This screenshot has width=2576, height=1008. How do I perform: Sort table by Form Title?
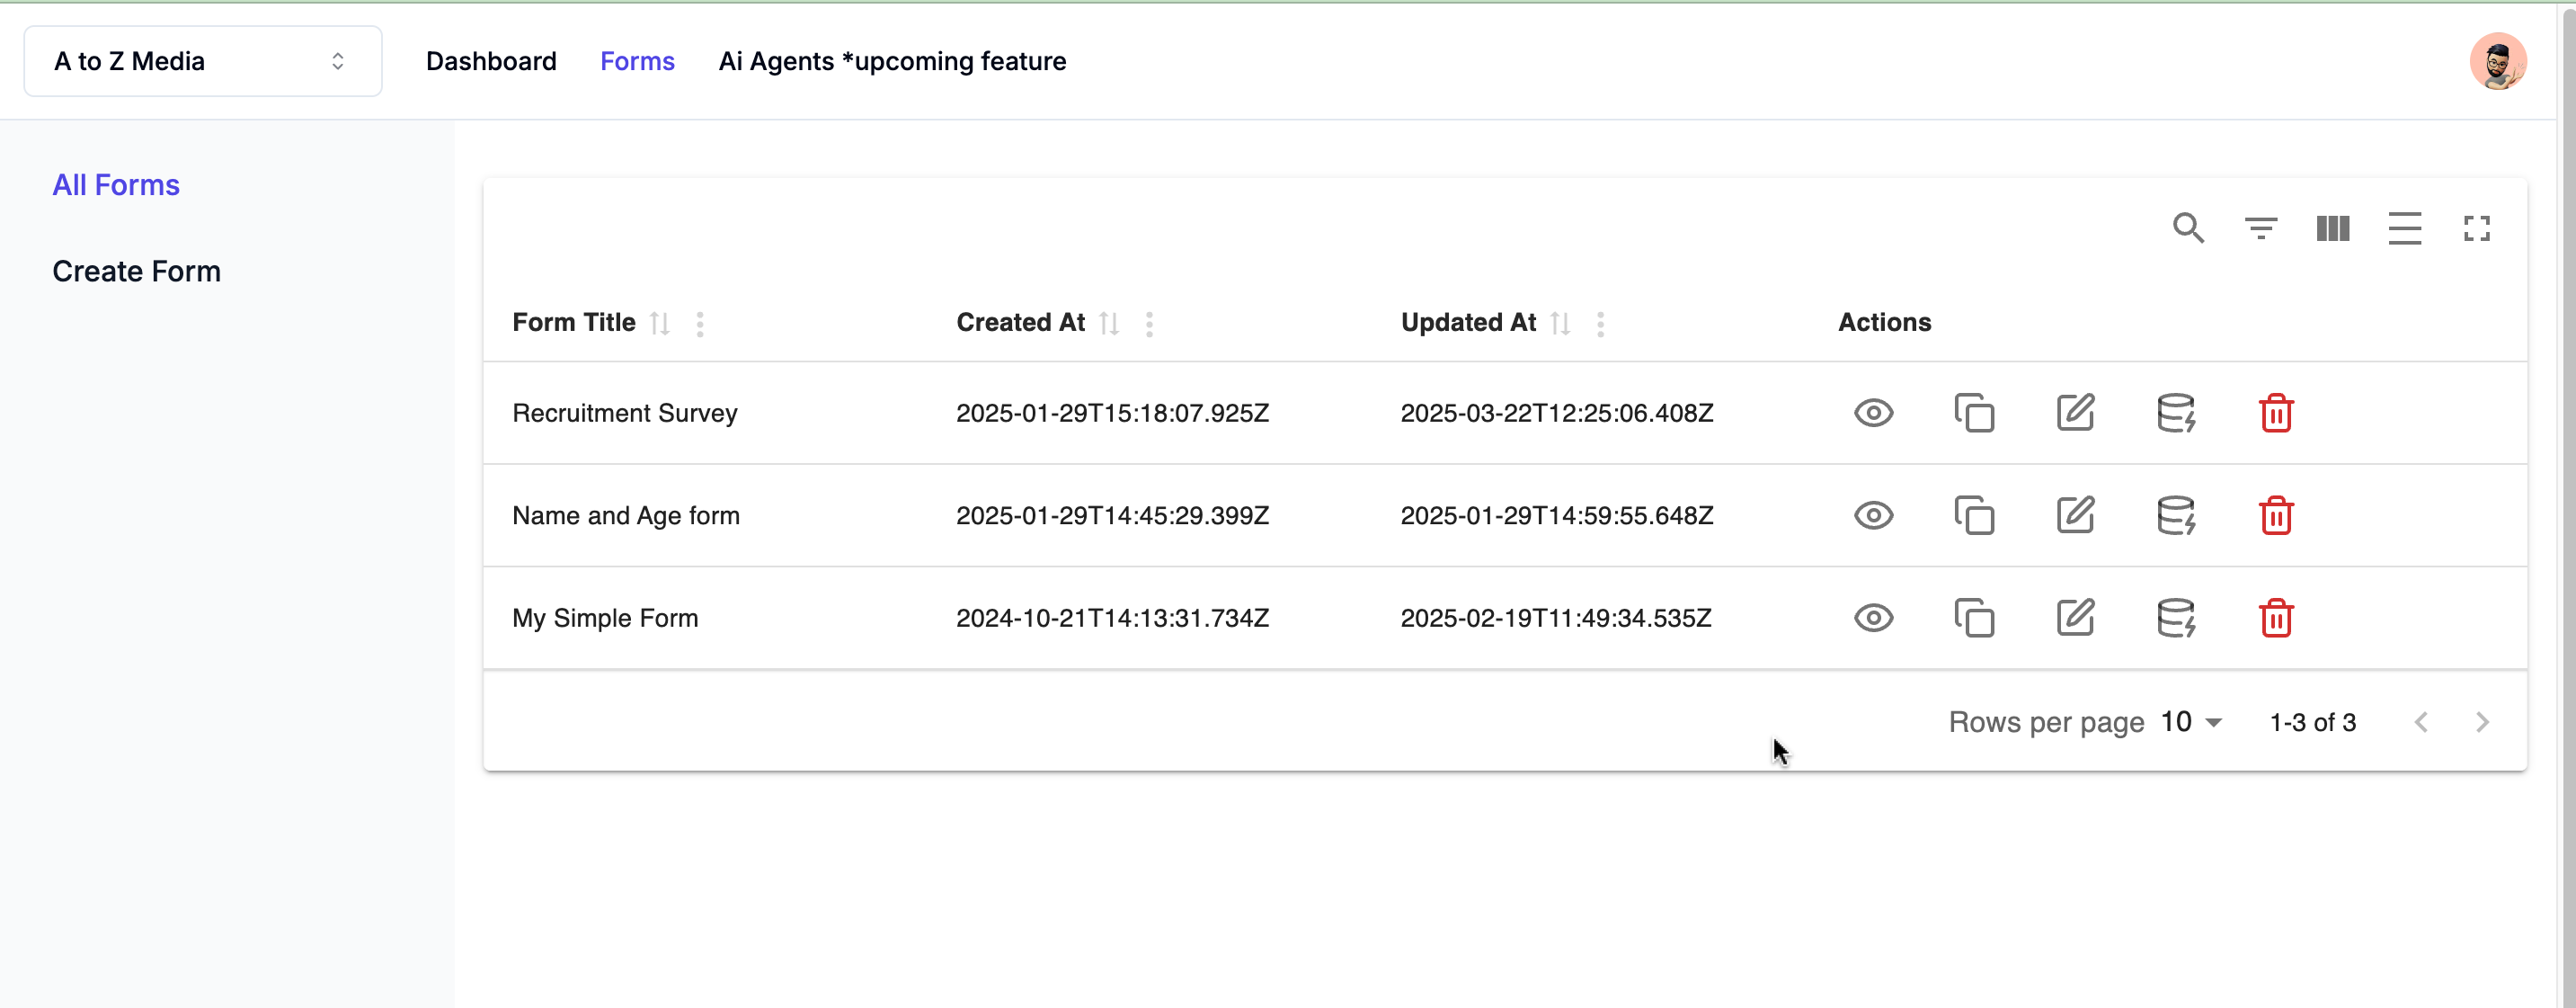click(x=659, y=323)
